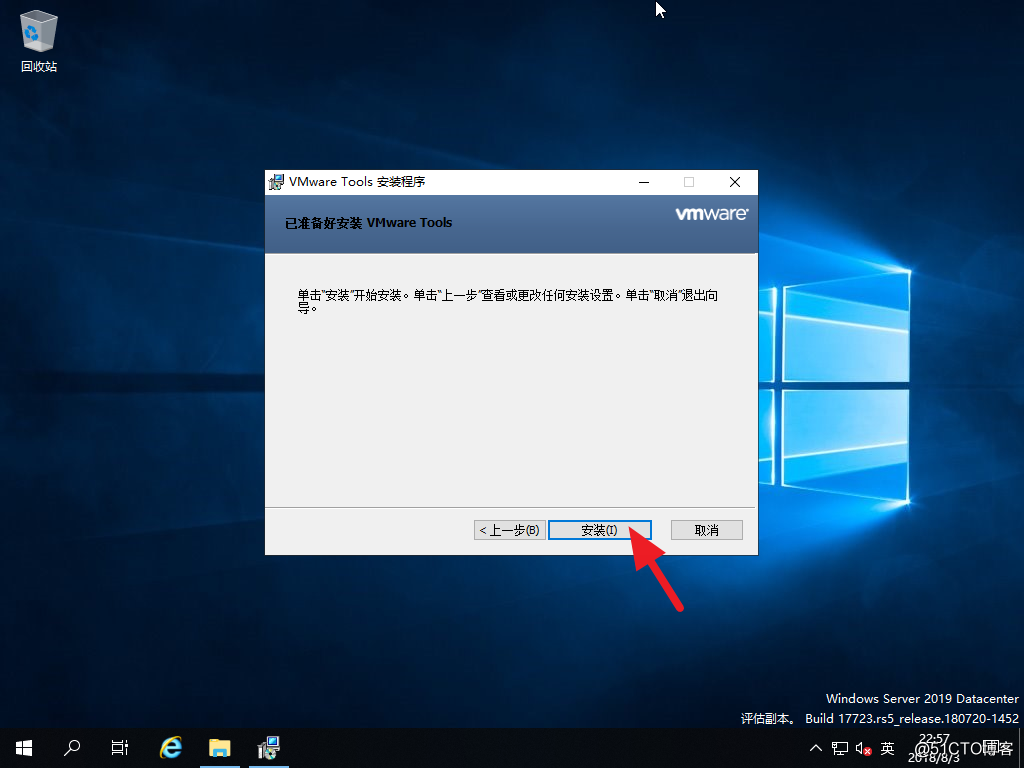The height and width of the screenshot is (768, 1024).
Task: Open Task View on the taskbar
Action: 120,748
